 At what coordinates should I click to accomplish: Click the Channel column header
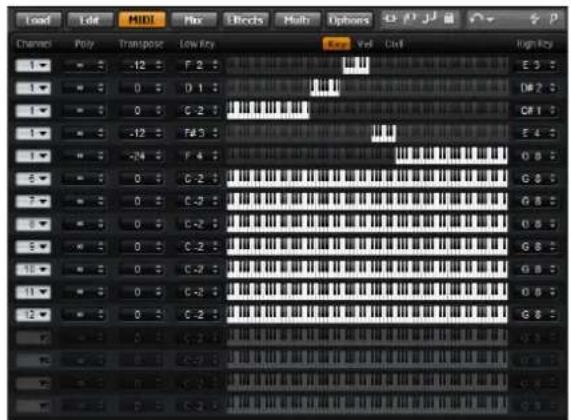pos(34,44)
